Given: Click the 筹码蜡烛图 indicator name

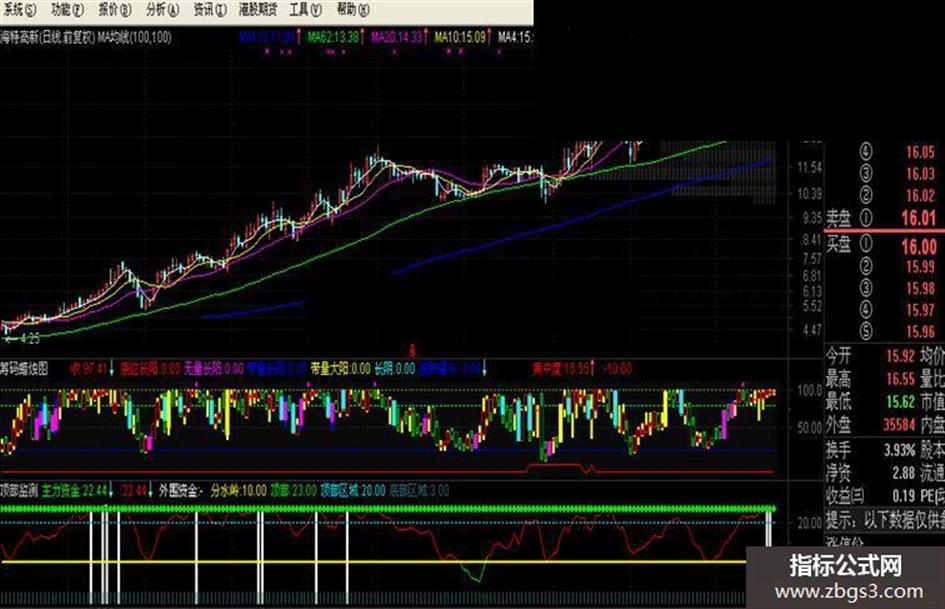Looking at the screenshot, I should pos(24,368).
